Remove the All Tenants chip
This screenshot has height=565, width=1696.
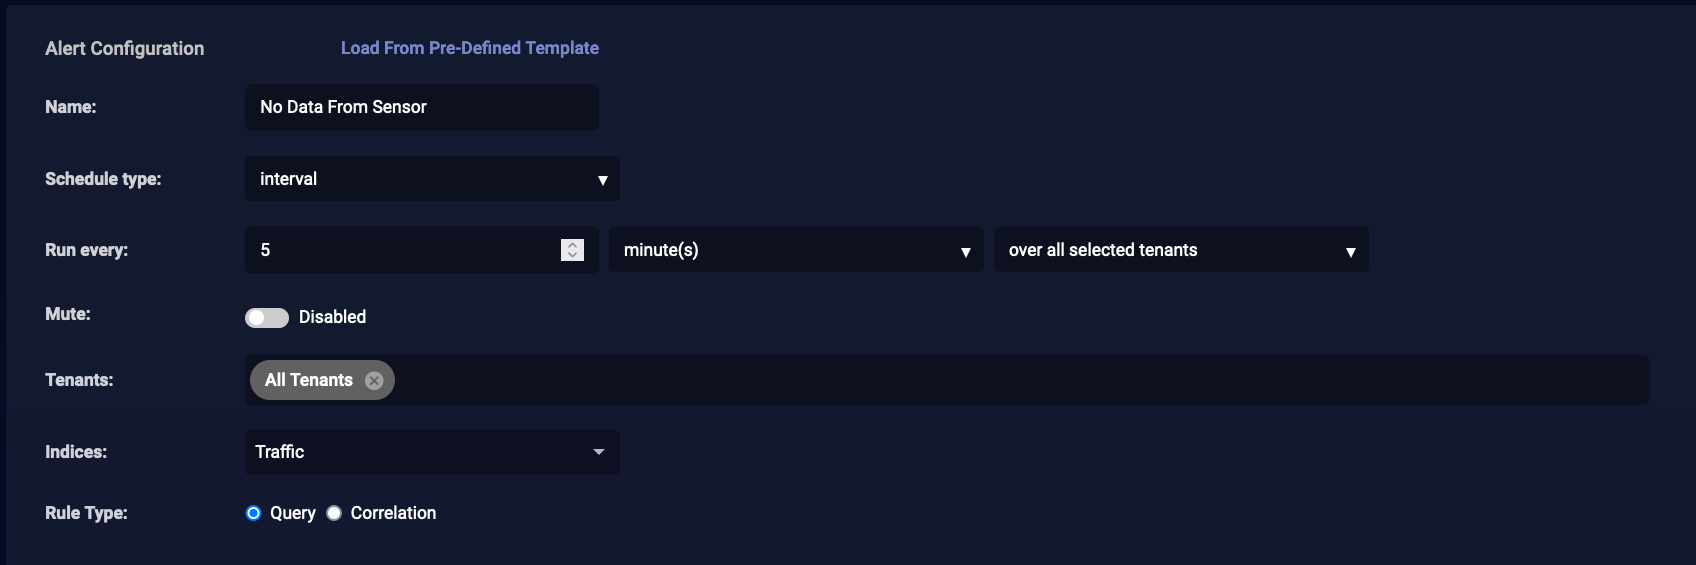pyautogui.click(x=374, y=381)
